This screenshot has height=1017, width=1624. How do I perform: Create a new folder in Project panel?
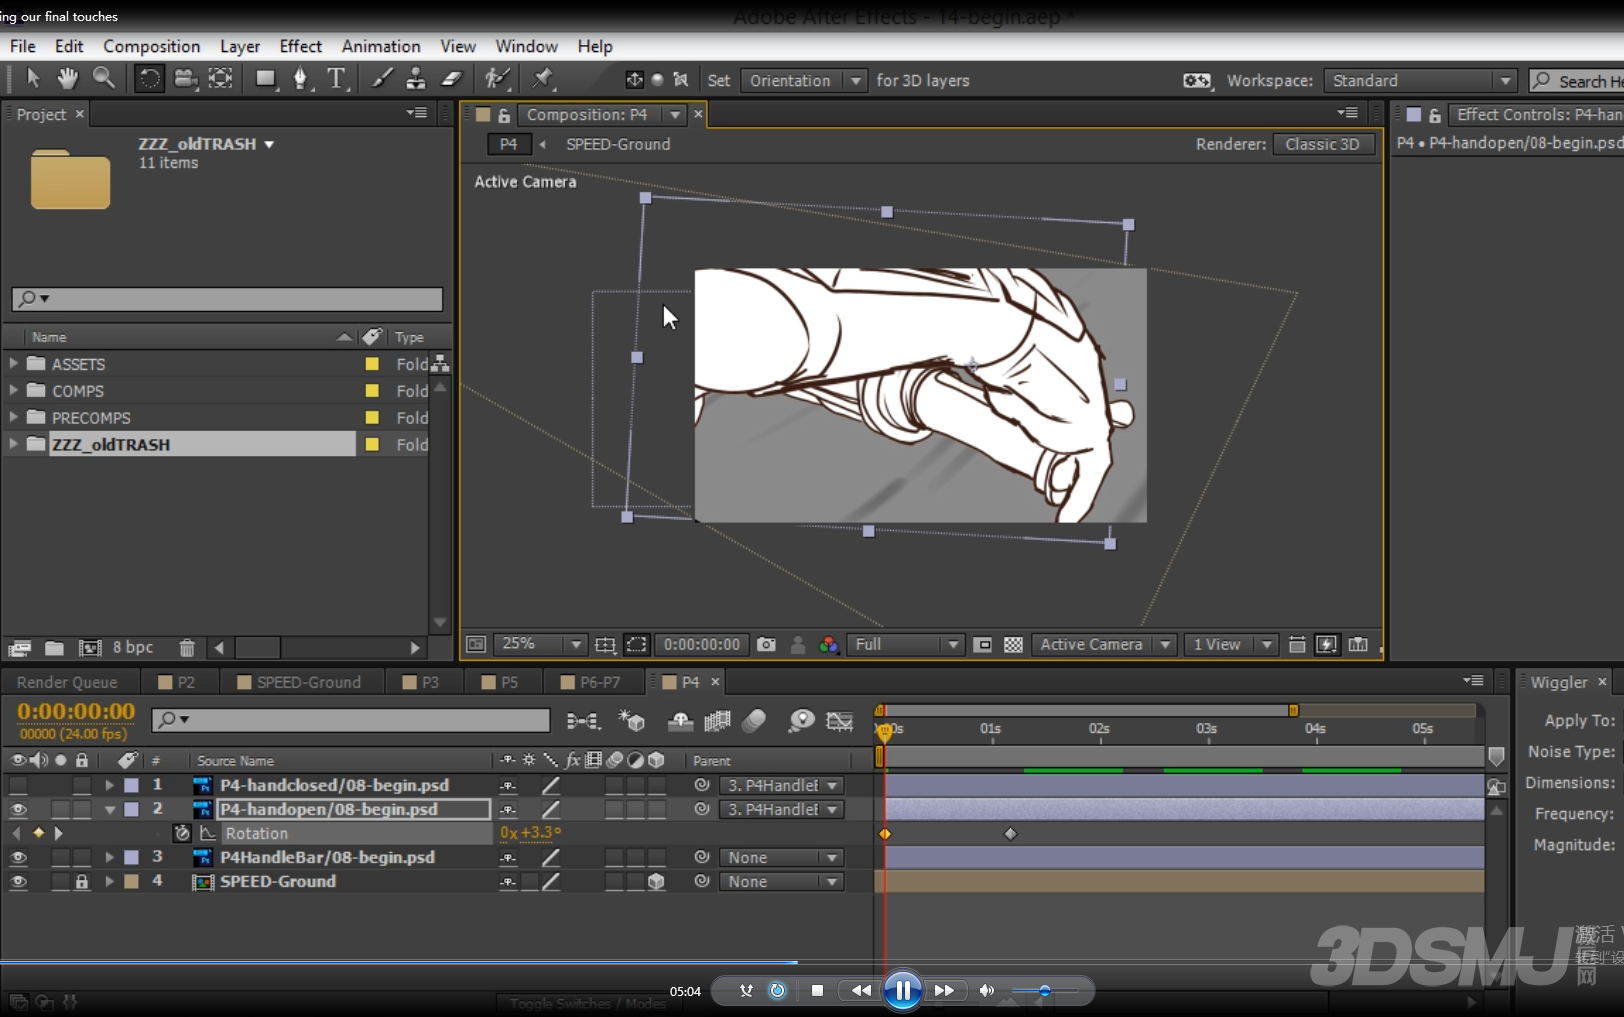point(55,648)
